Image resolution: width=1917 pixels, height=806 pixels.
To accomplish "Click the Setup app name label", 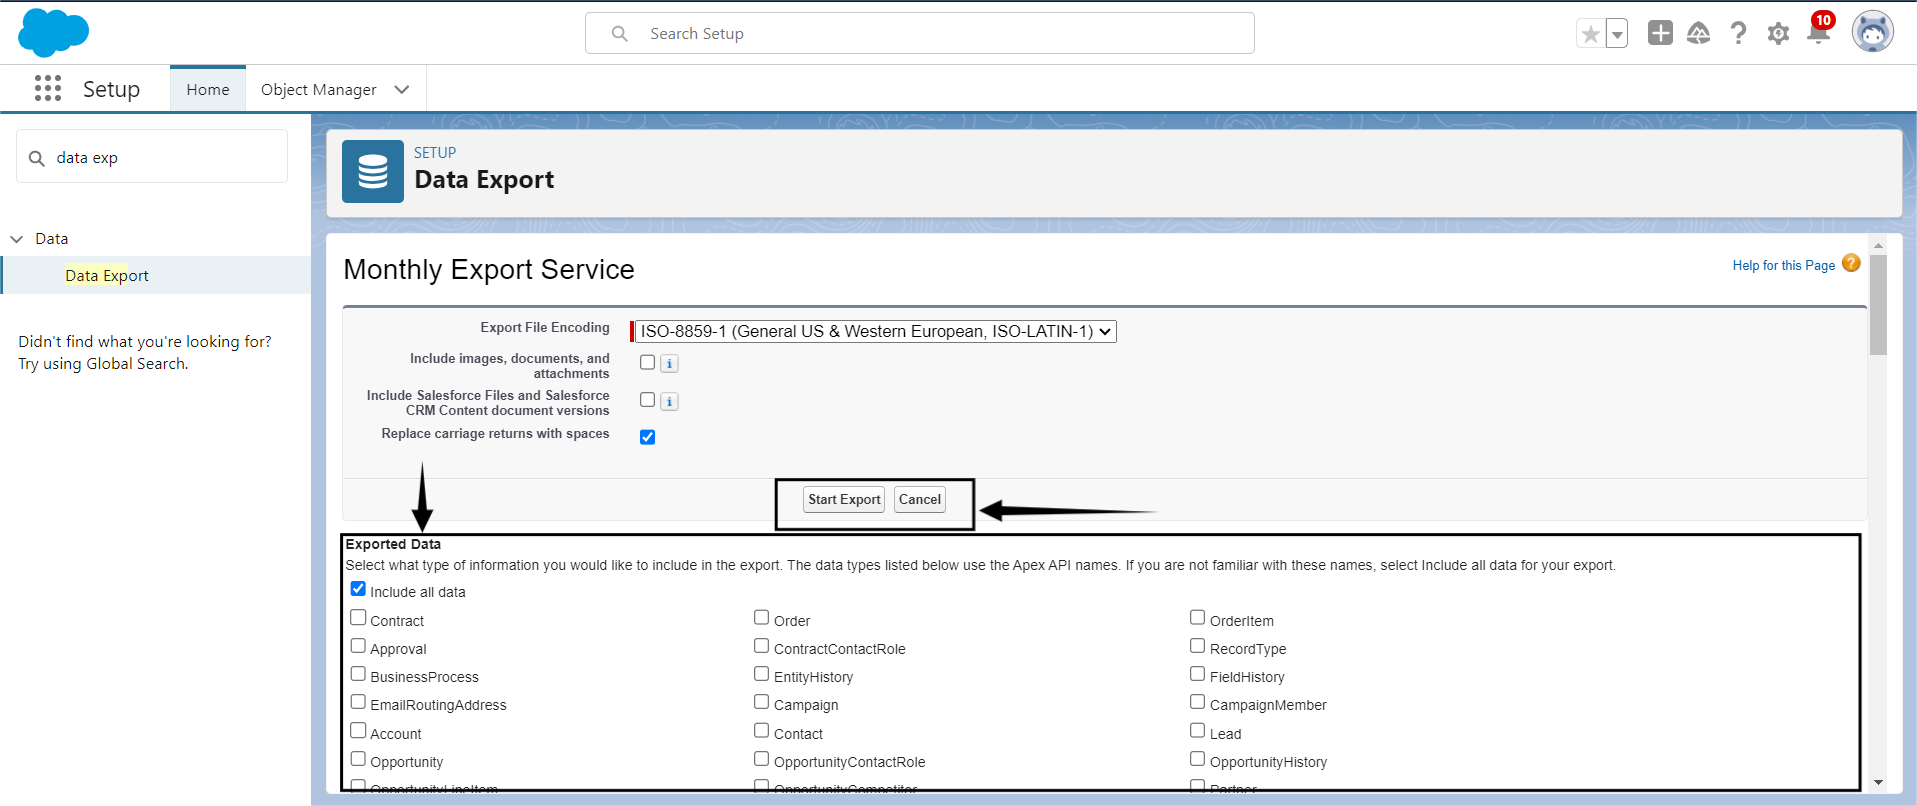I will (111, 89).
